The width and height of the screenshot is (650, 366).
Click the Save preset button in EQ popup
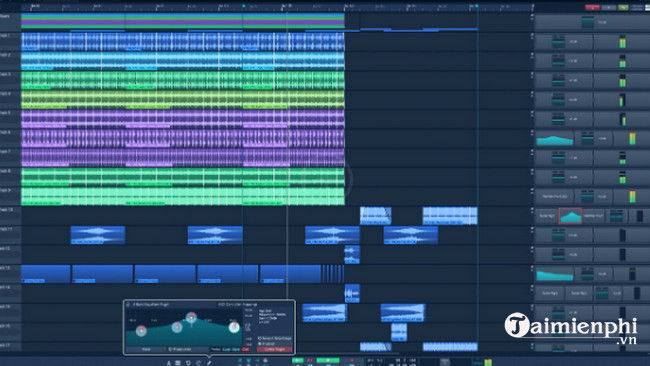(x=236, y=349)
